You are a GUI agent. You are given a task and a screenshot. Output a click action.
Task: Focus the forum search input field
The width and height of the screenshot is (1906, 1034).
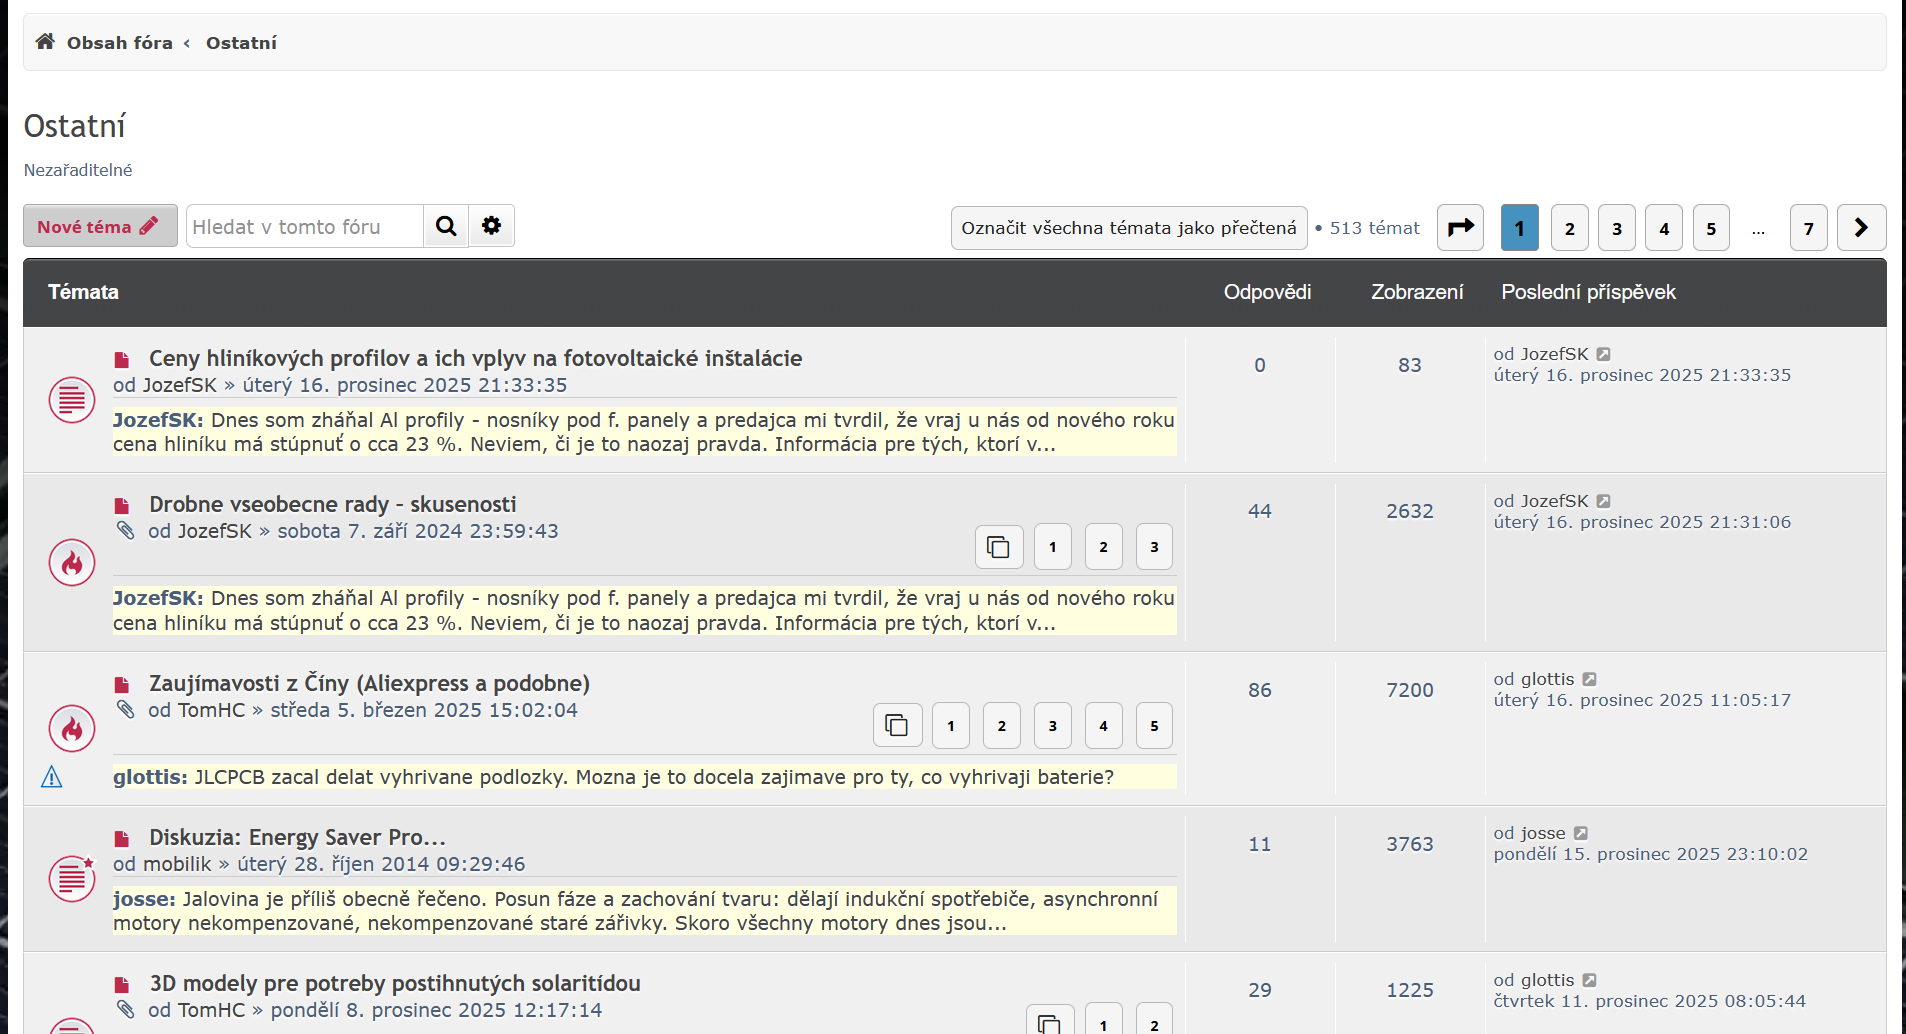(304, 227)
